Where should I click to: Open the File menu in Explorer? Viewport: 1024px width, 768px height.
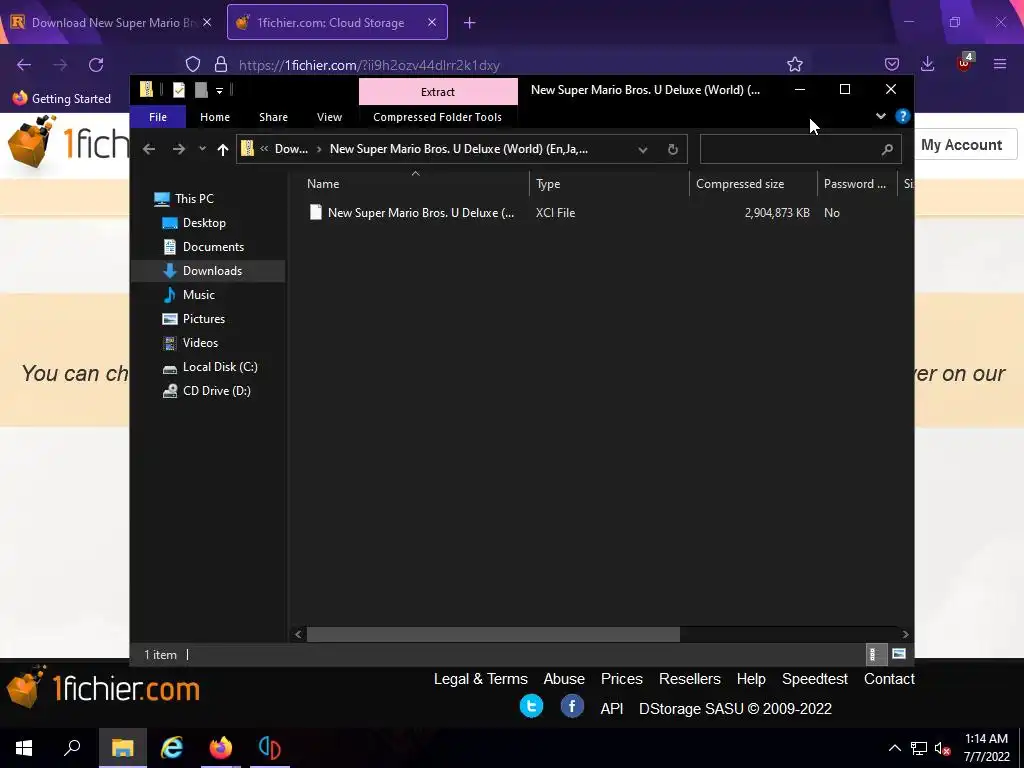[158, 117]
